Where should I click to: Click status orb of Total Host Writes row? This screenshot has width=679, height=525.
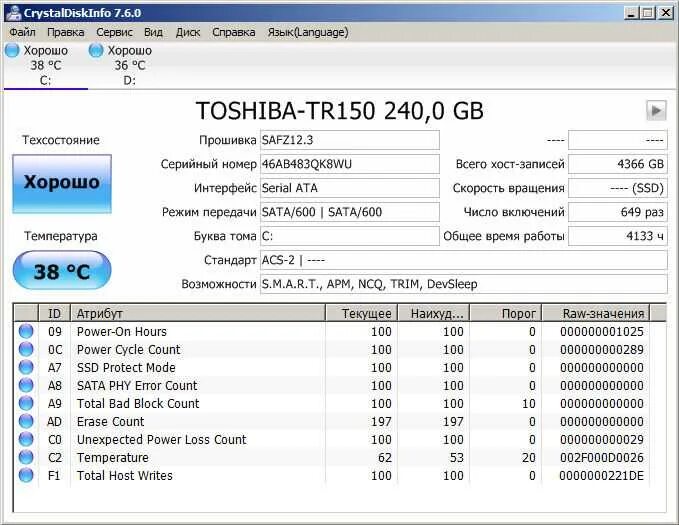click(x=26, y=475)
